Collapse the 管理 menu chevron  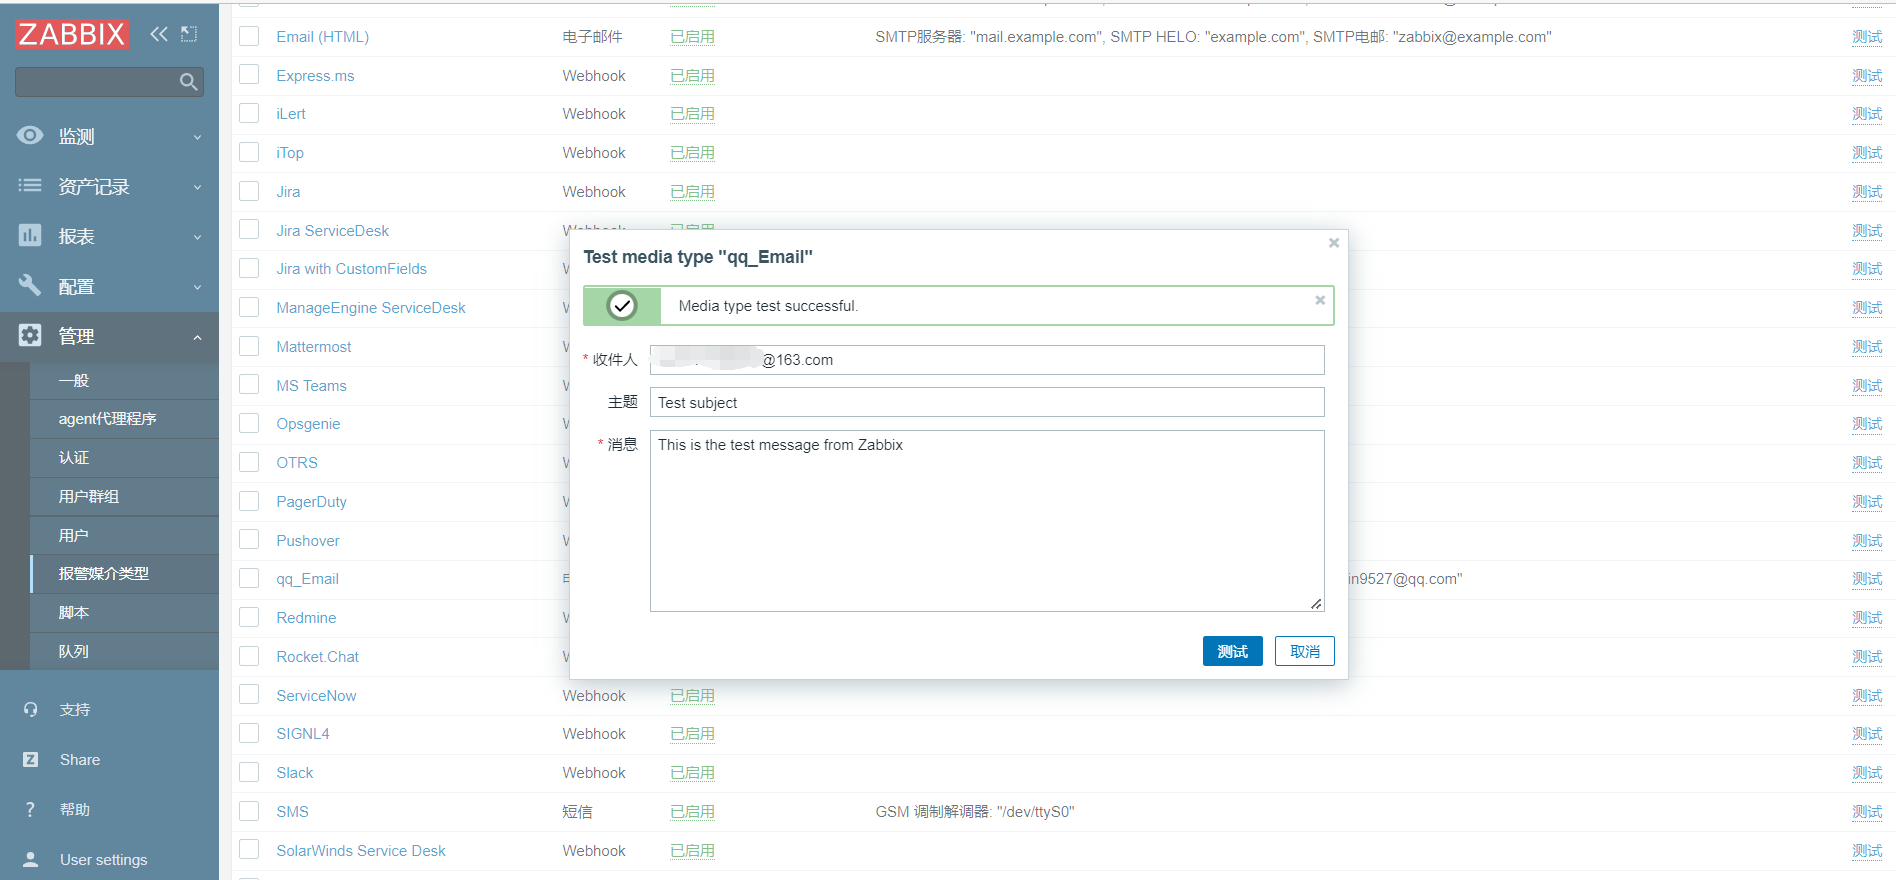point(197,337)
